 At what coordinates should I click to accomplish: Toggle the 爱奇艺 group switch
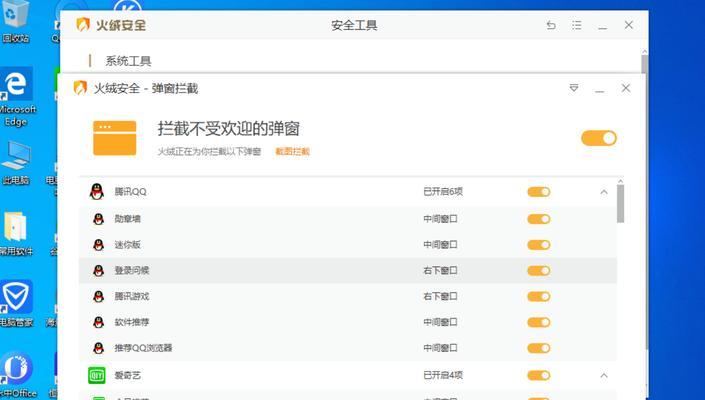(539, 375)
